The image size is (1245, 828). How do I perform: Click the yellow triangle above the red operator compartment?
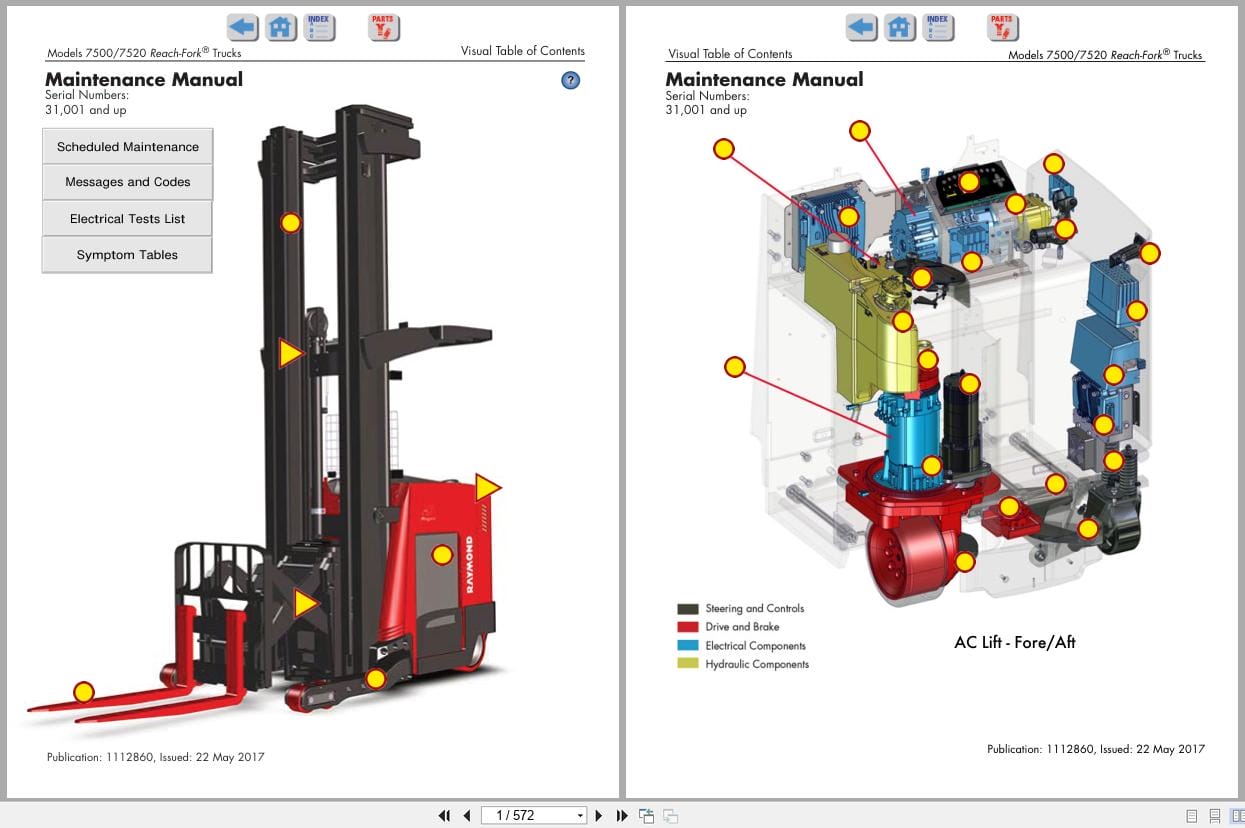[487, 487]
